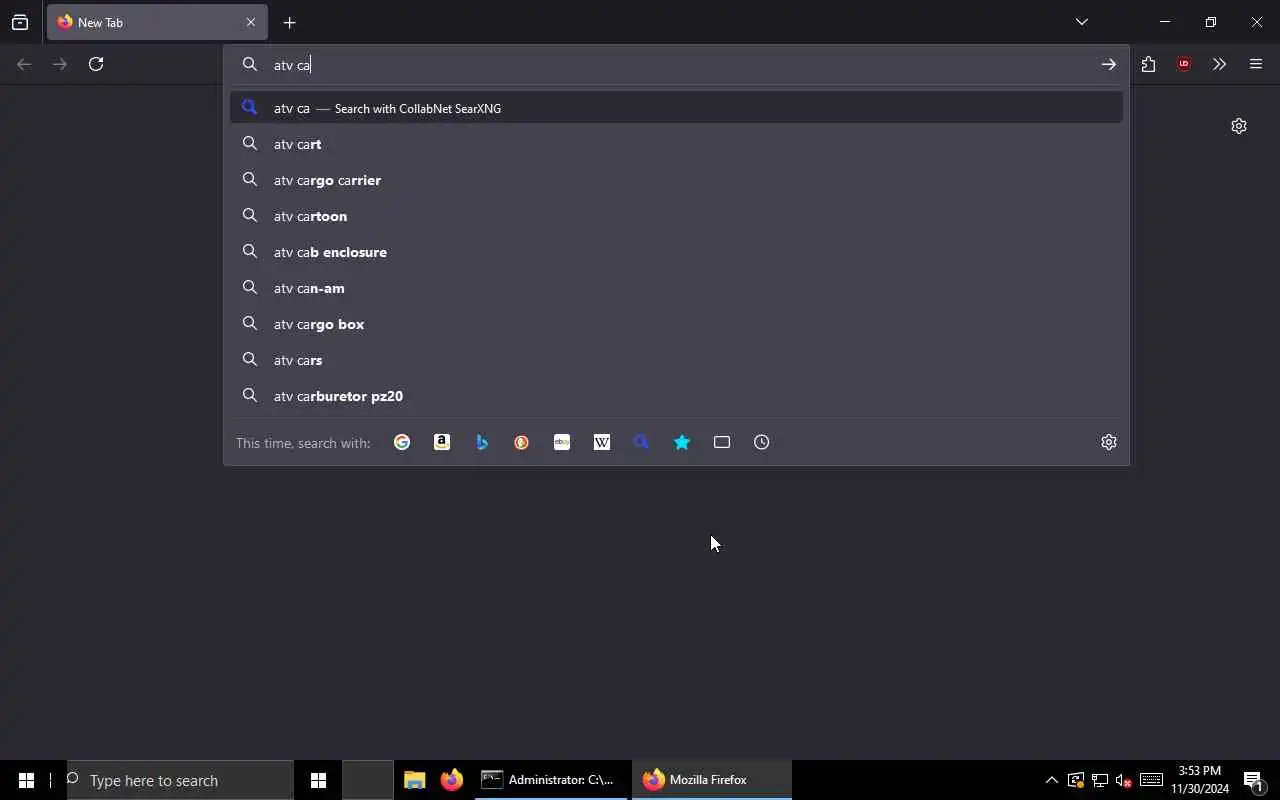Open the Windows Start button
Viewport: 1280px width, 800px height.
[x=26, y=780]
